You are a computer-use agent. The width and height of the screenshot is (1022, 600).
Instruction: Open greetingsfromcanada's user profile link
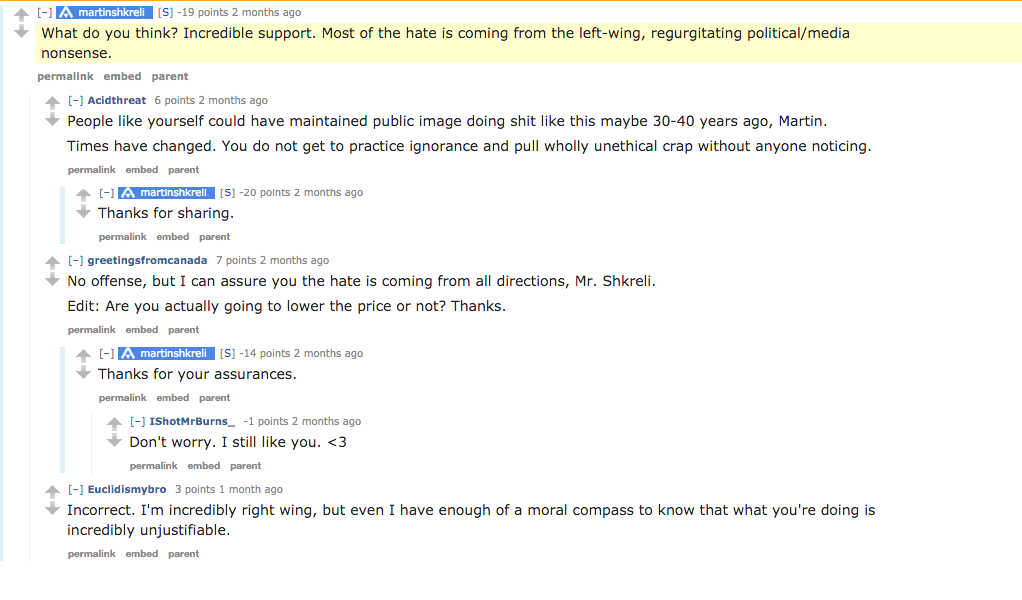coord(147,261)
